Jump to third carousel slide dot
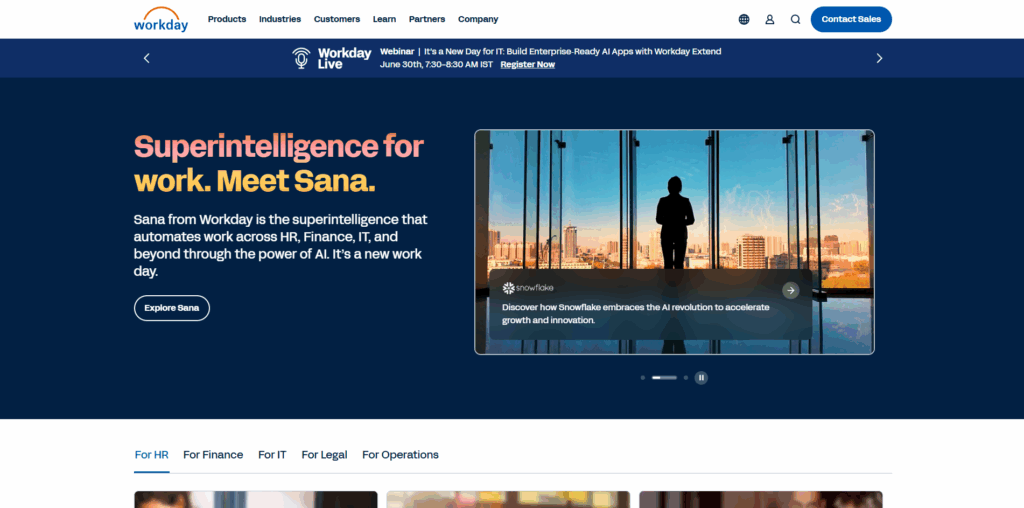Screen dimensions: 1024x508 [686, 377]
